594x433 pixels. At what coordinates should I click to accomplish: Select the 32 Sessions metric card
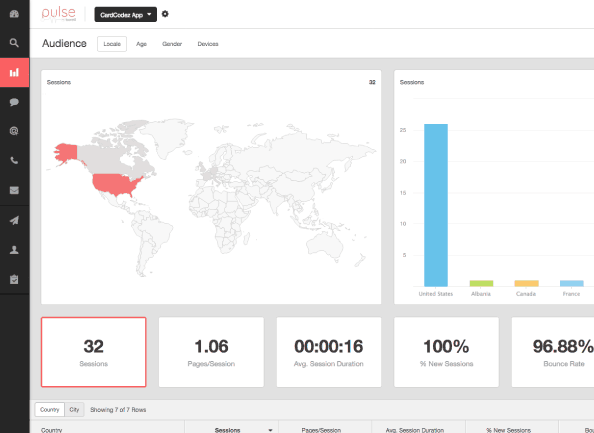[x=94, y=352]
